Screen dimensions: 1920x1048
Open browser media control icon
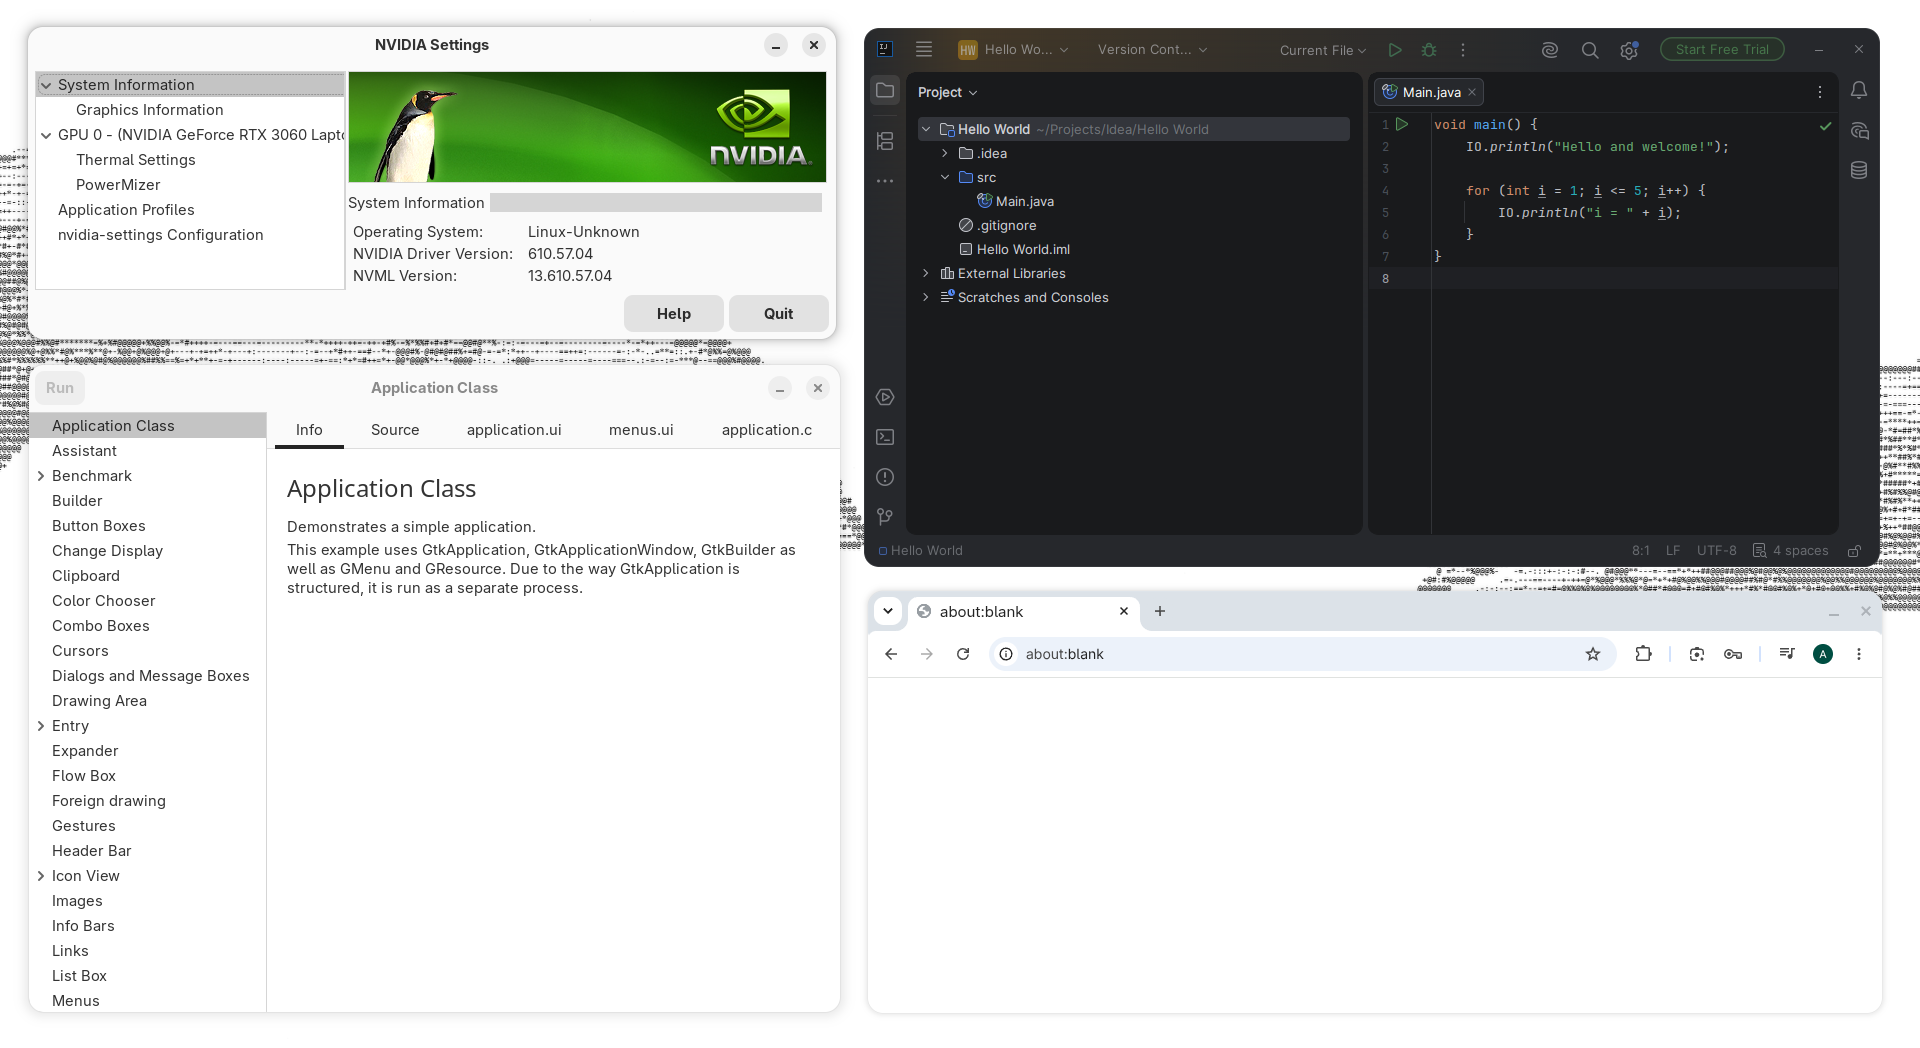tap(1787, 654)
